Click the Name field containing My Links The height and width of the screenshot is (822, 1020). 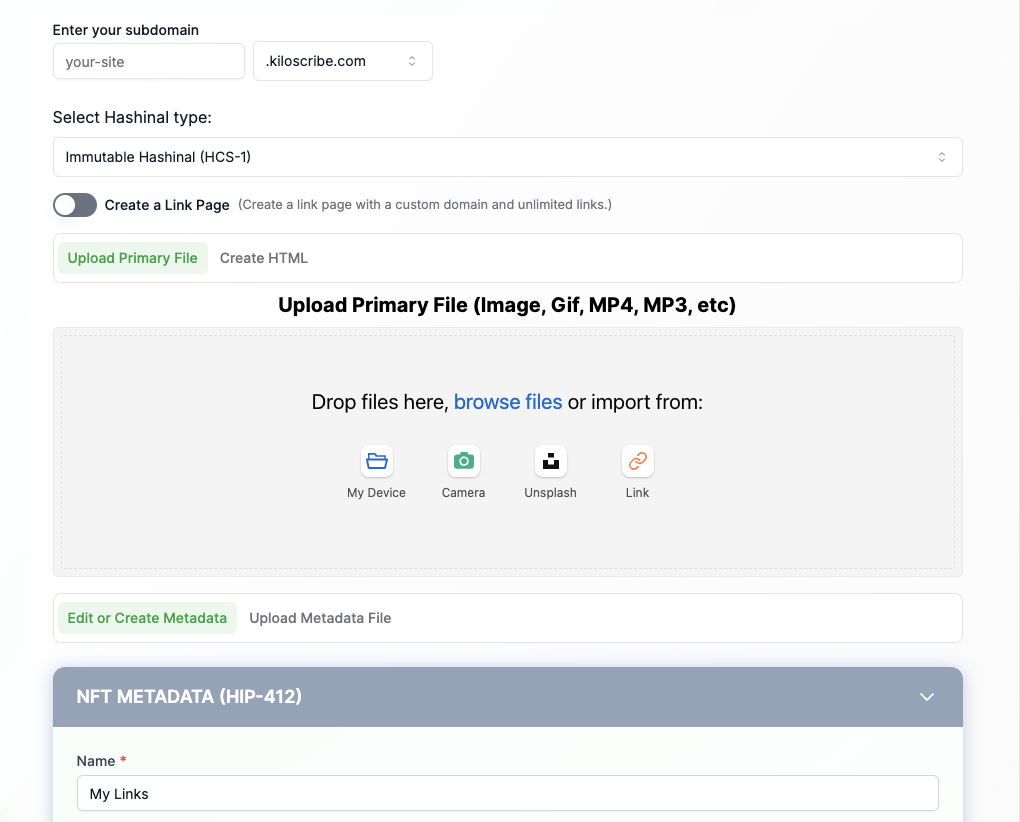pyautogui.click(x=507, y=793)
